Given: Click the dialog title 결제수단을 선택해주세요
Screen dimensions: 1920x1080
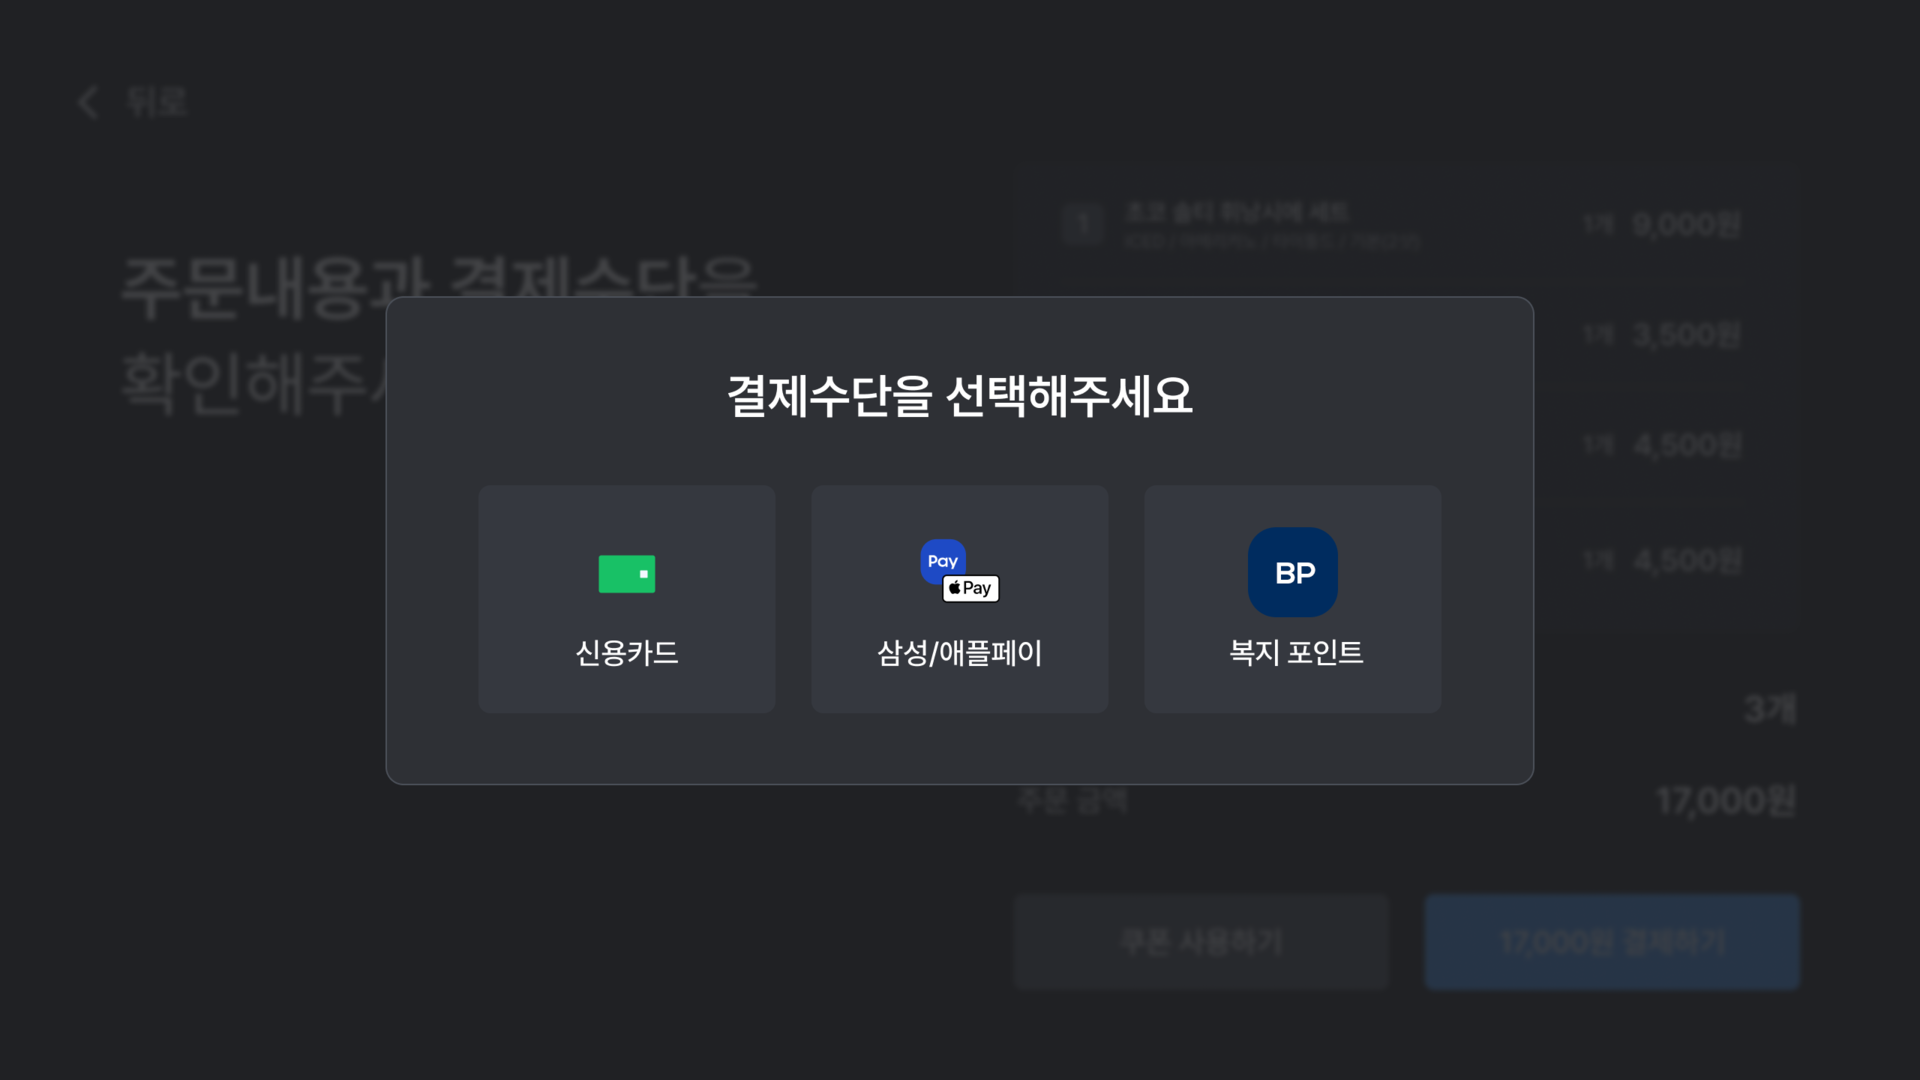Looking at the screenshot, I should coord(960,396).
